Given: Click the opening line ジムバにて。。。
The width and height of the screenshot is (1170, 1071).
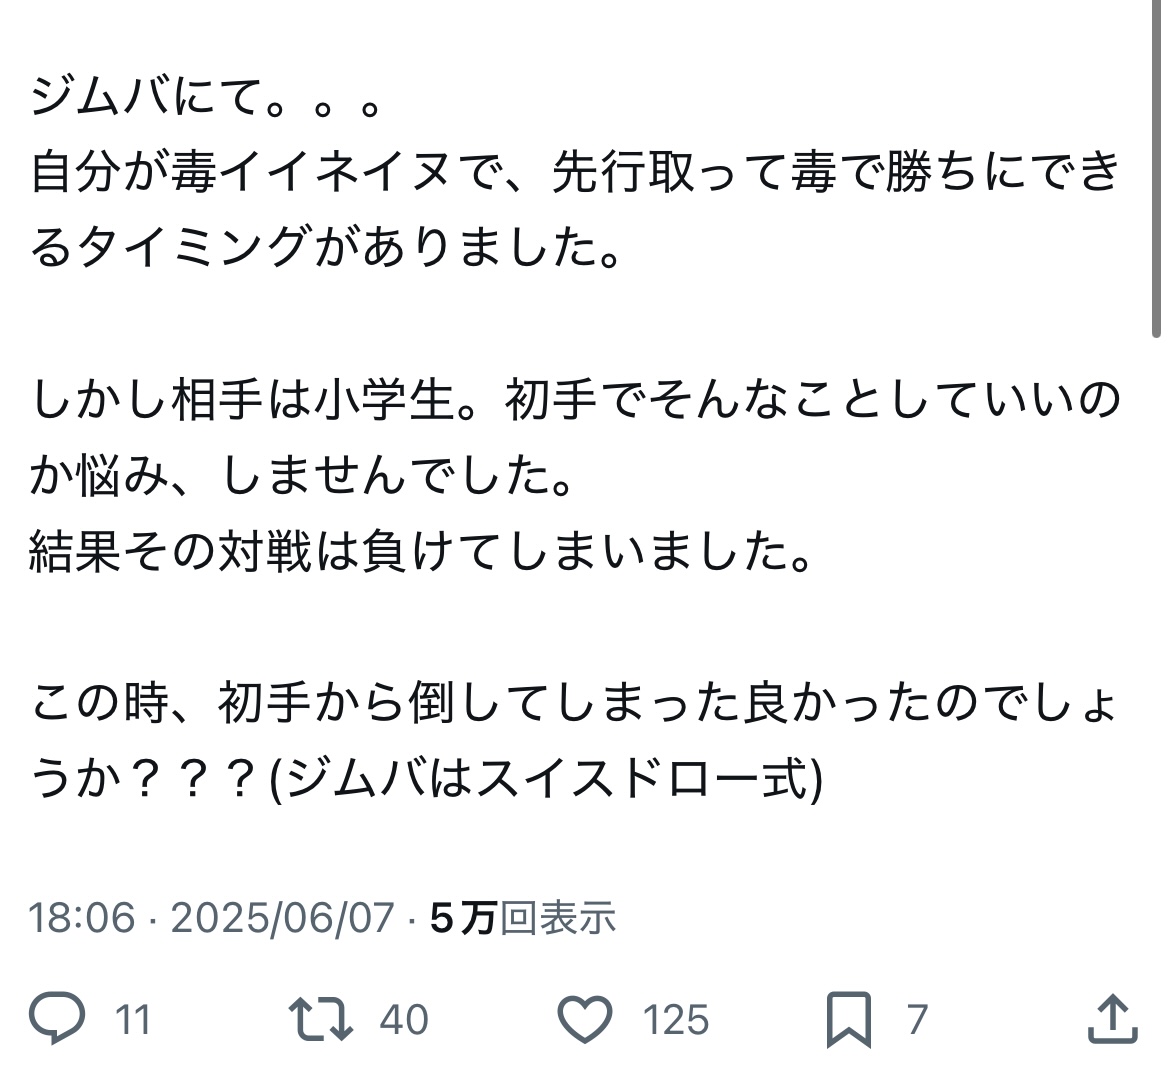Looking at the screenshot, I should (207, 97).
